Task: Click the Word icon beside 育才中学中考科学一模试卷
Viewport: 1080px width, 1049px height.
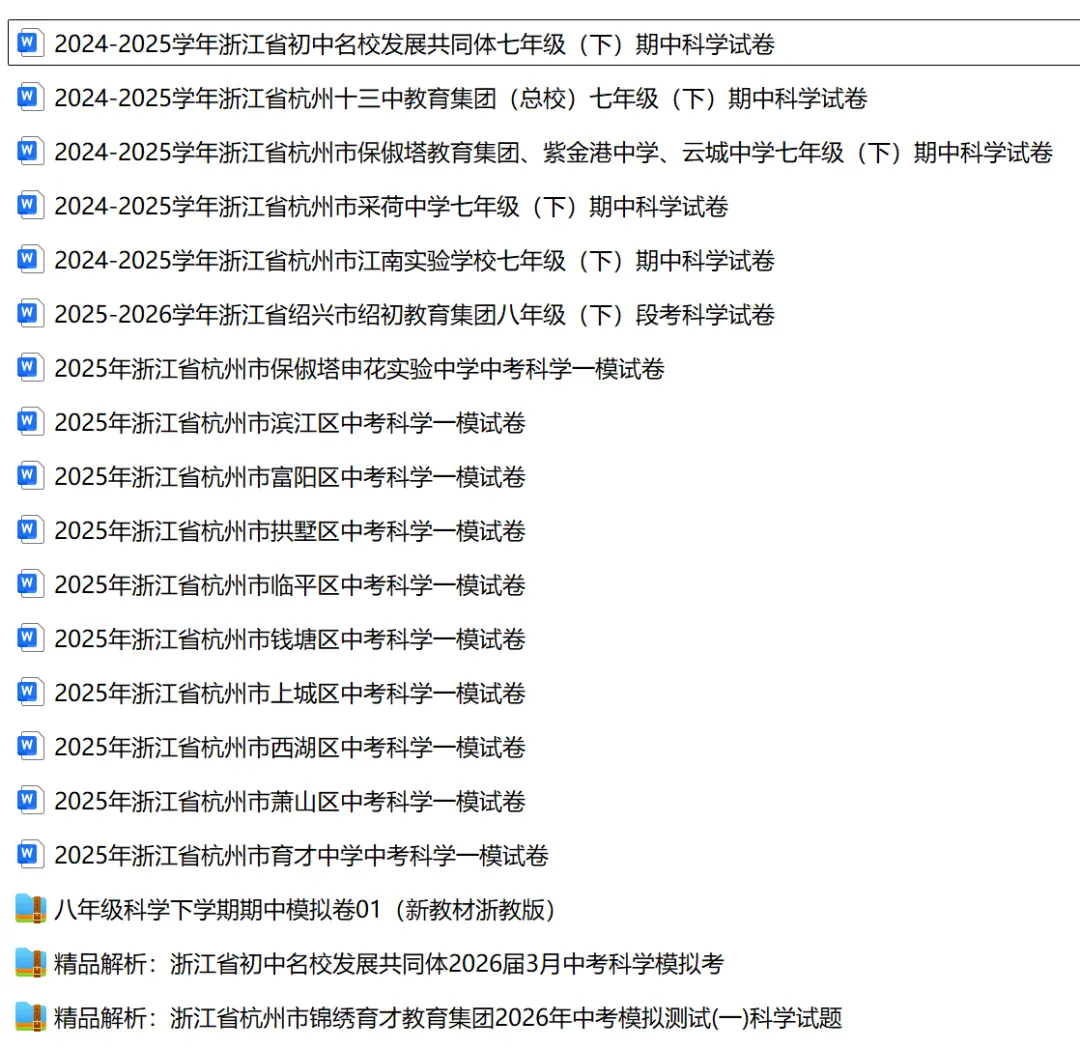Action: coord(29,855)
